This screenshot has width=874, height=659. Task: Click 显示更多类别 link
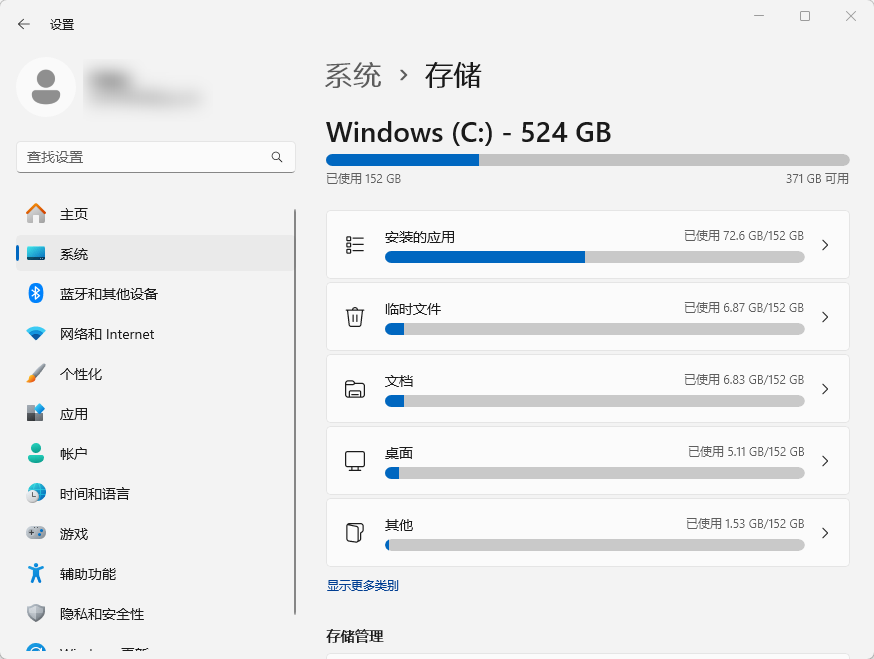coord(361,585)
